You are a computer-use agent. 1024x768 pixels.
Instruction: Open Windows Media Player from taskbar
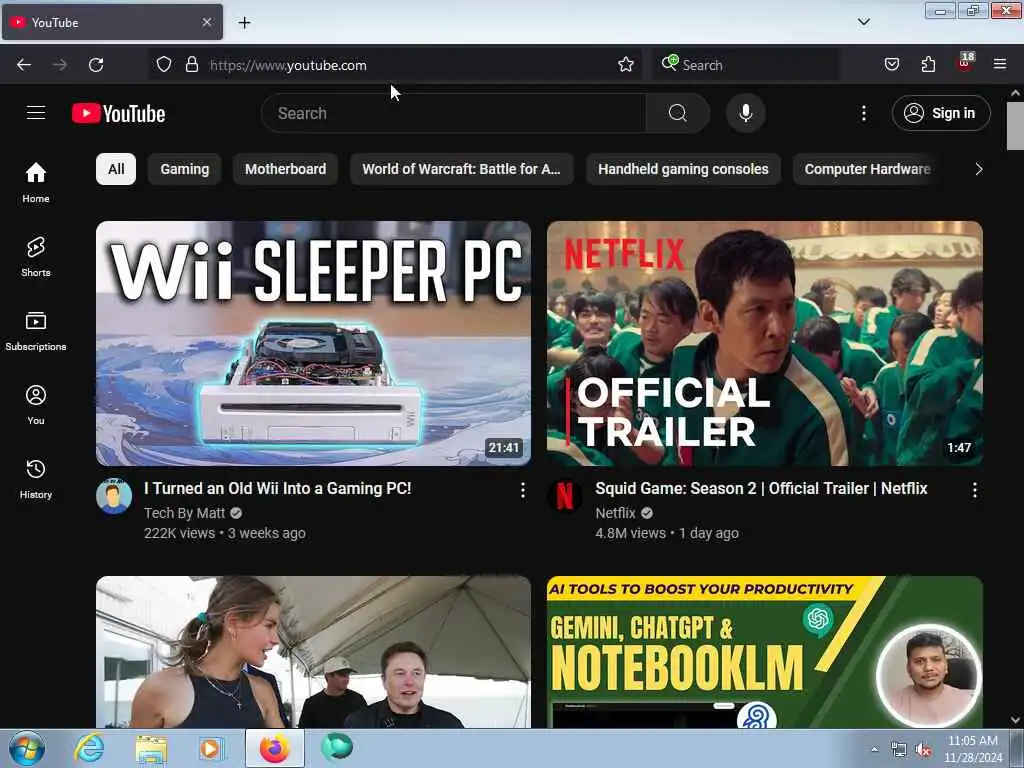tap(210, 749)
